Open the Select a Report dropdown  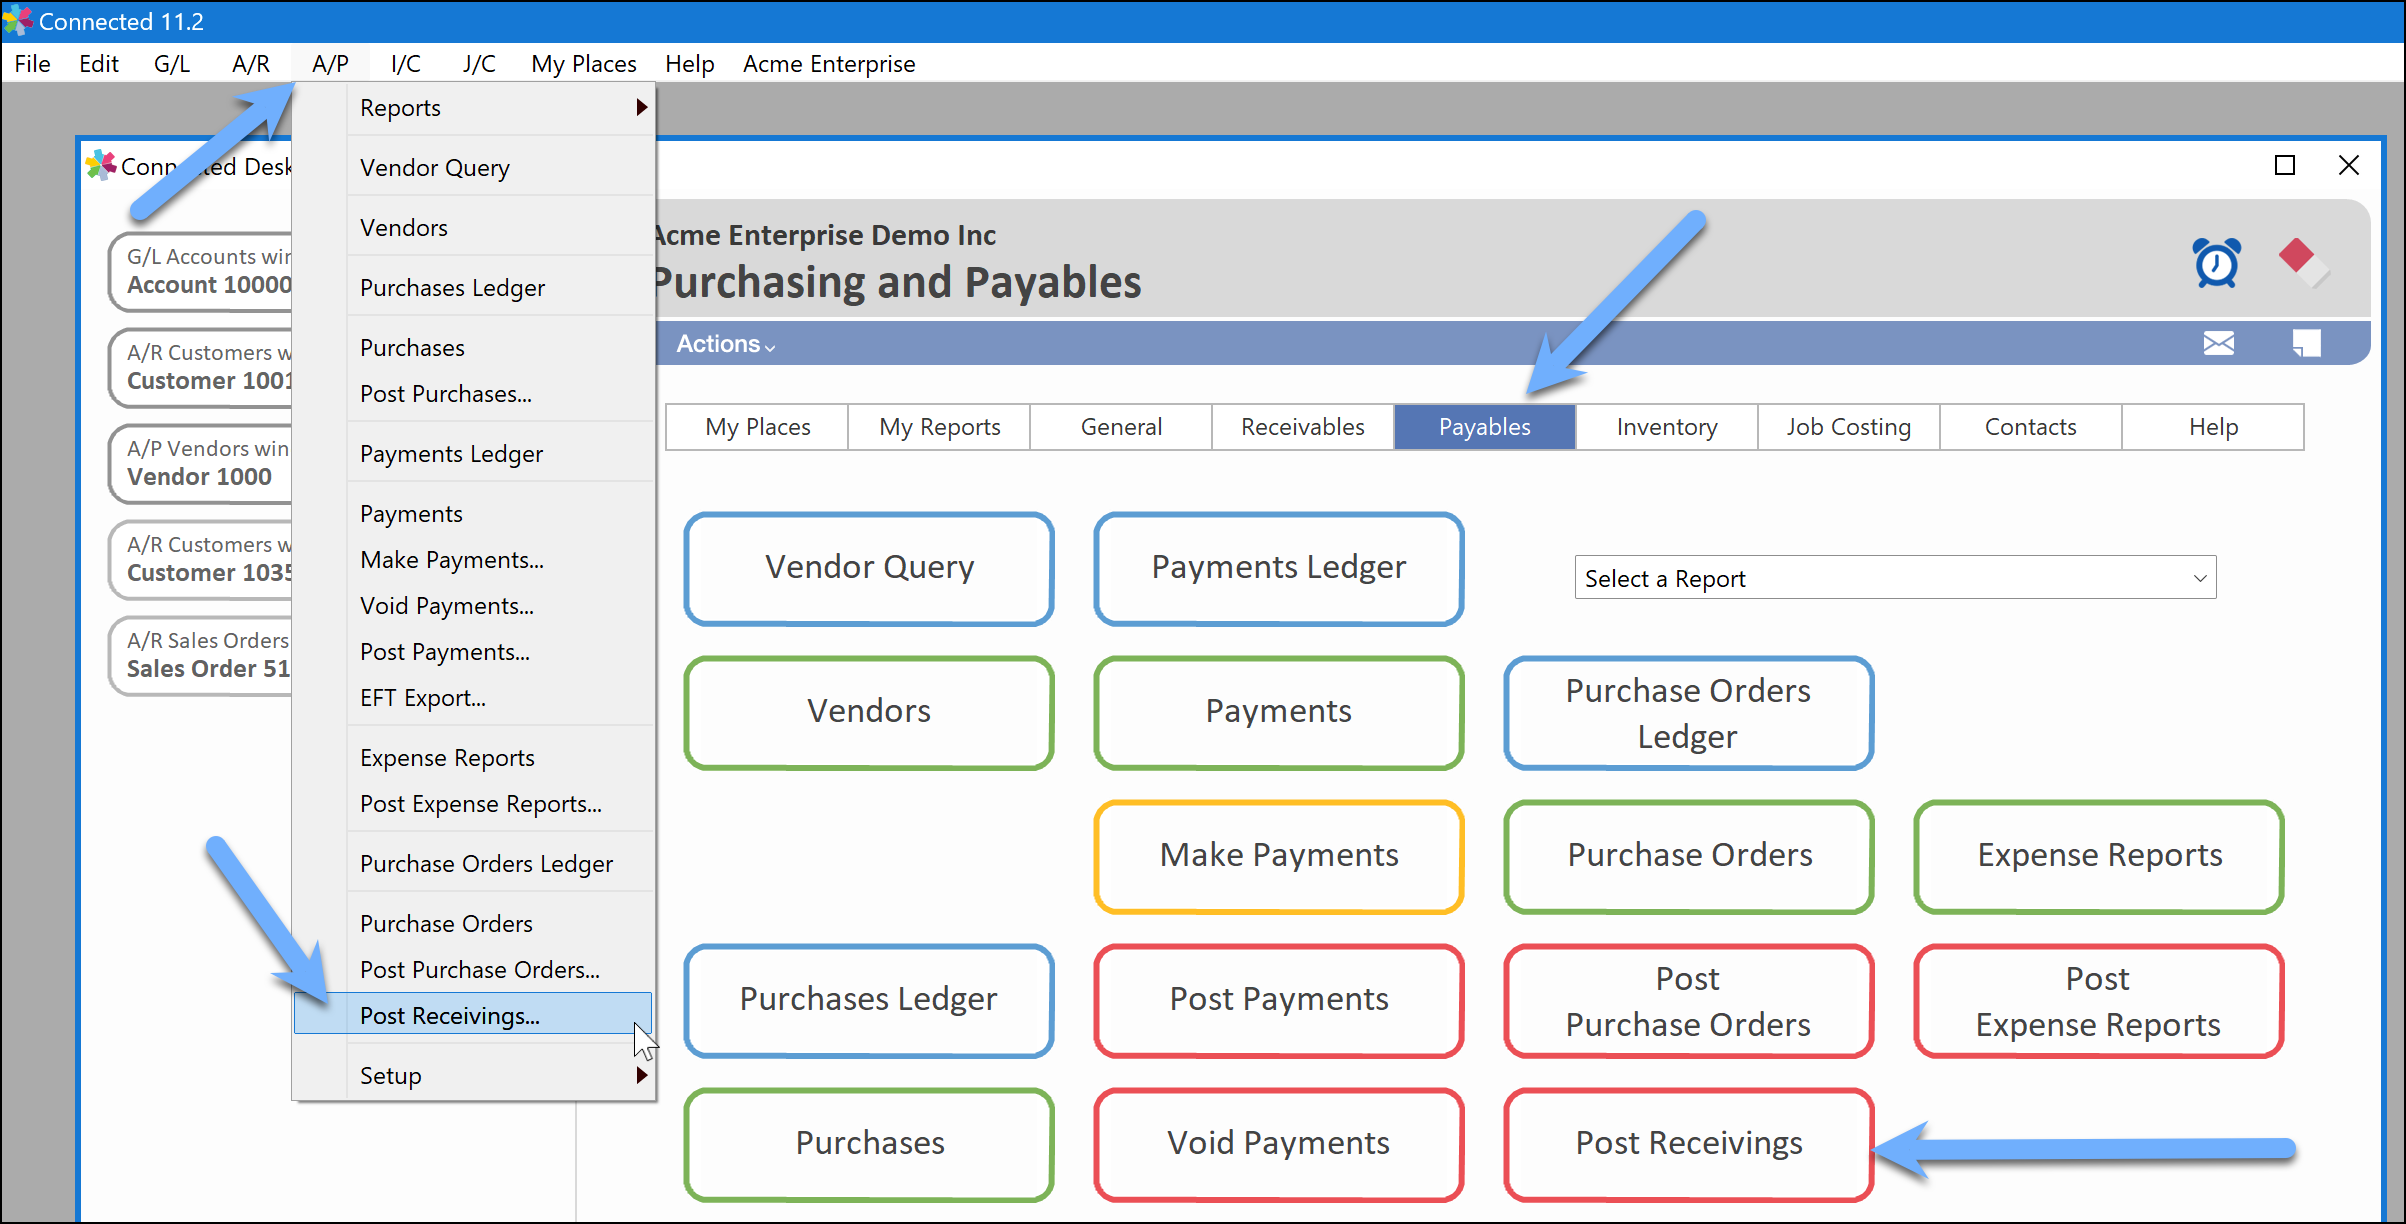pyautogui.click(x=1894, y=578)
